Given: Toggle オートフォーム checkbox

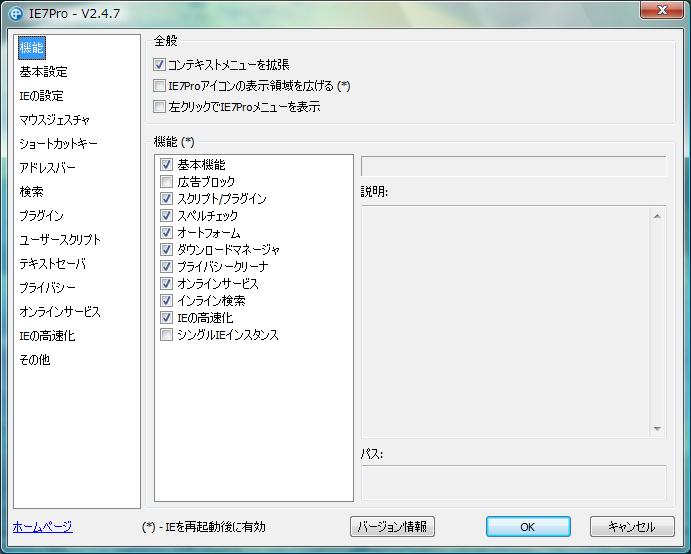Looking at the screenshot, I should (x=166, y=232).
